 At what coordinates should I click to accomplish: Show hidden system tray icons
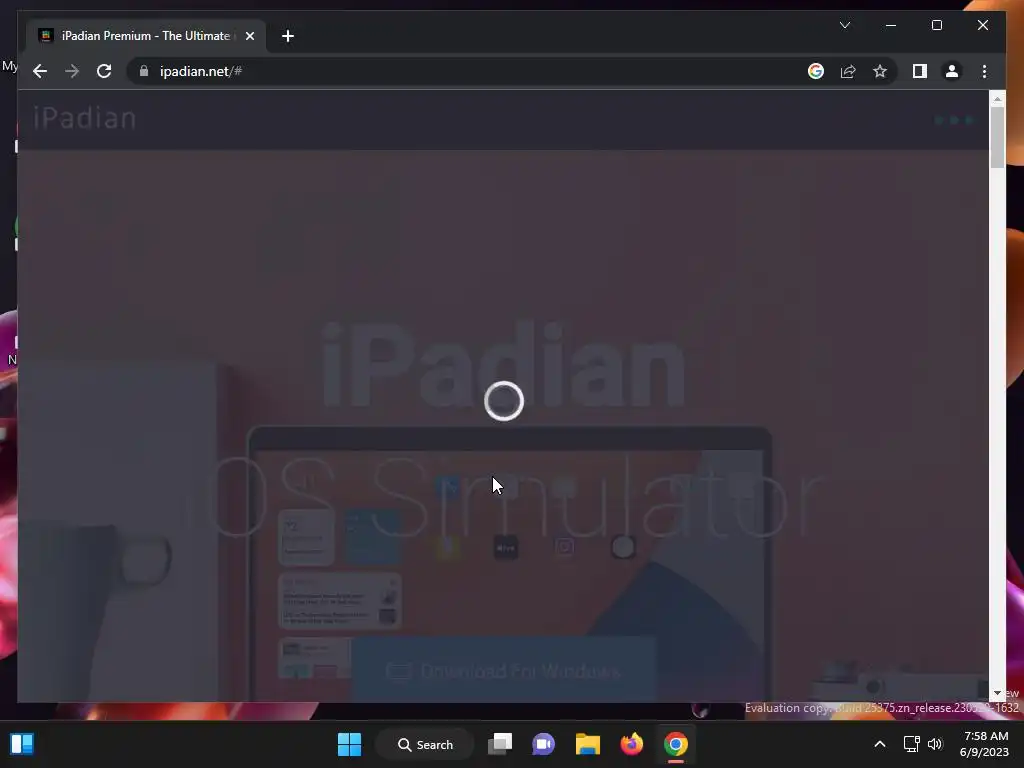(880, 744)
